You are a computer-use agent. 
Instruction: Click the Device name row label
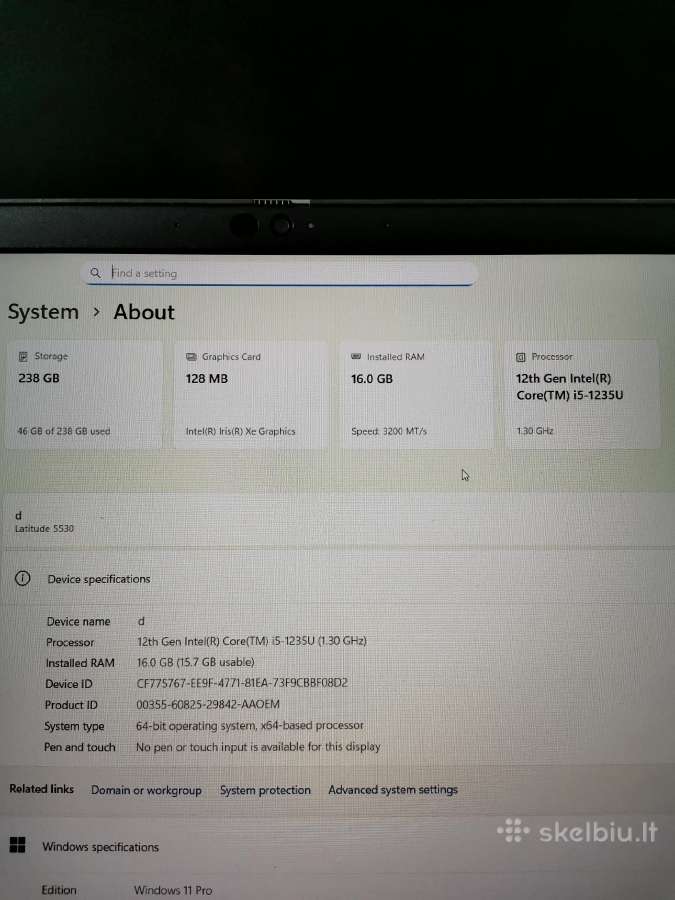coord(78,622)
